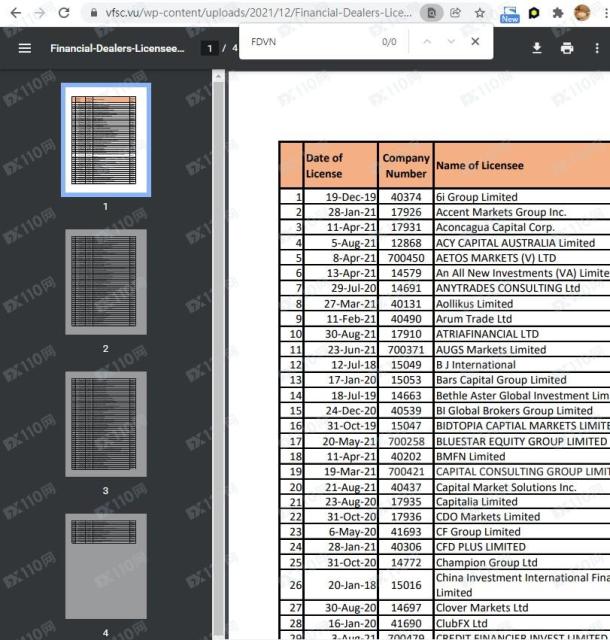Screen dimensions: 610x640
Task: Go back using browser back arrow
Action: (x=16, y=13)
